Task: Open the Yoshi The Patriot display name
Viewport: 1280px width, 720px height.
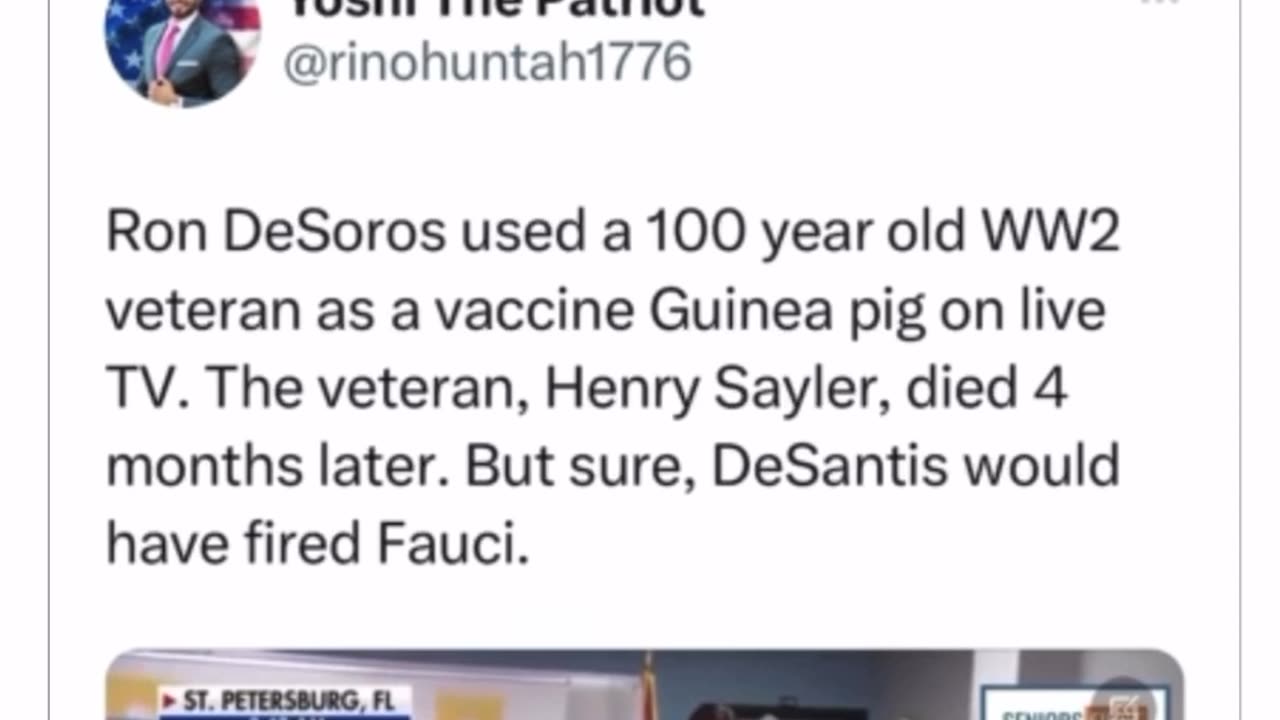Action: click(x=497, y=8)
